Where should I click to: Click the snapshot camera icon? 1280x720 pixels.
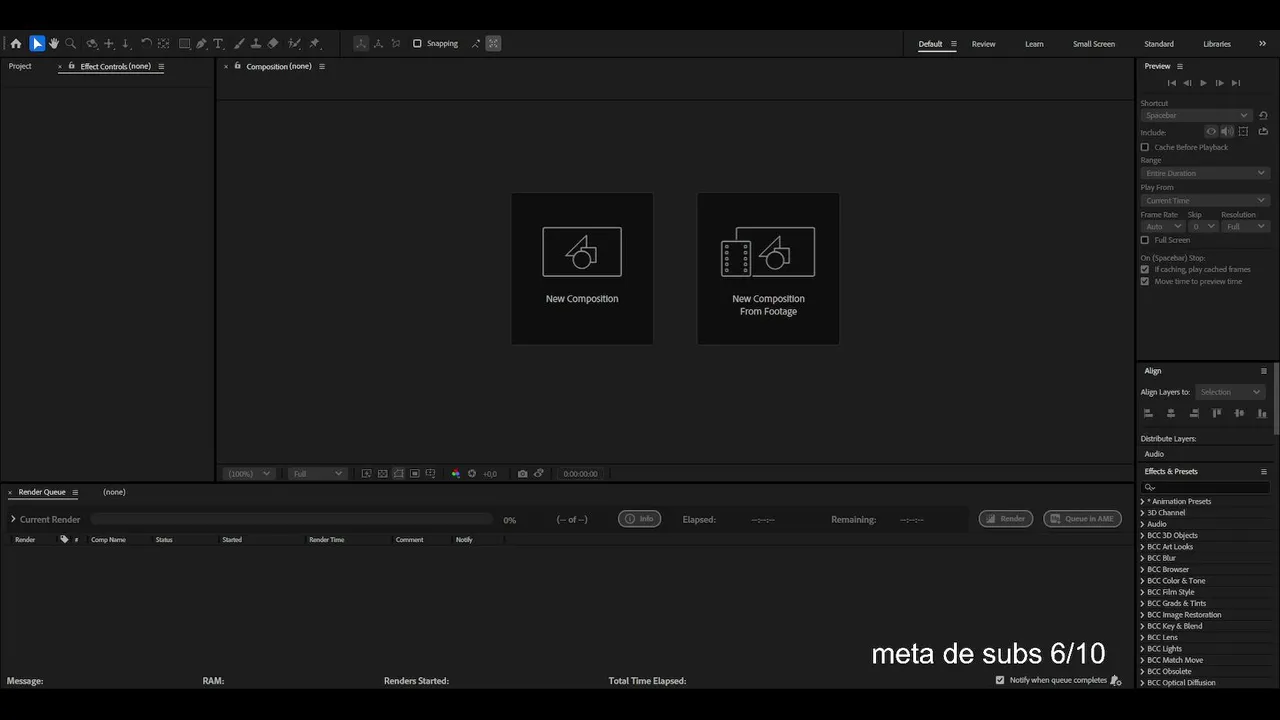click(522, 474)
